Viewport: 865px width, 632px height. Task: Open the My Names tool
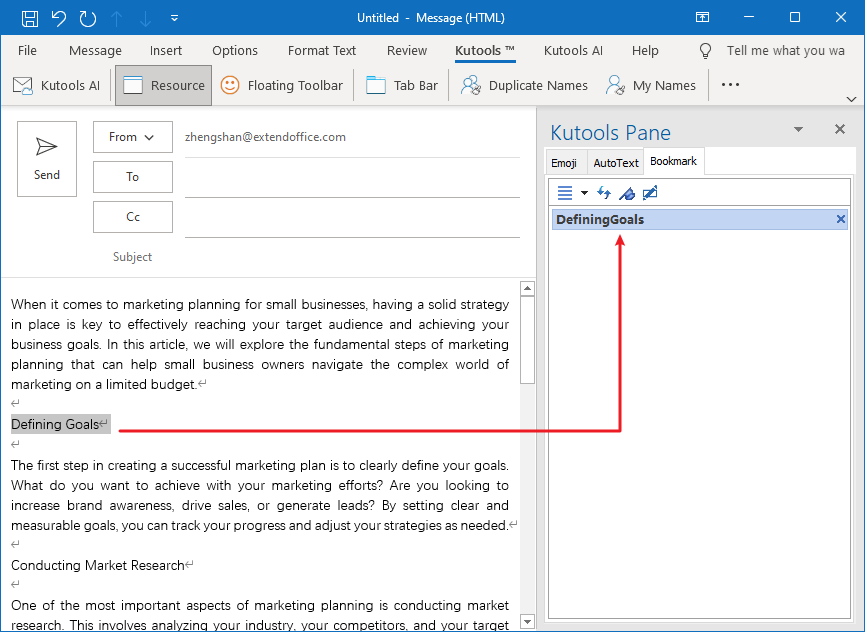651,85
